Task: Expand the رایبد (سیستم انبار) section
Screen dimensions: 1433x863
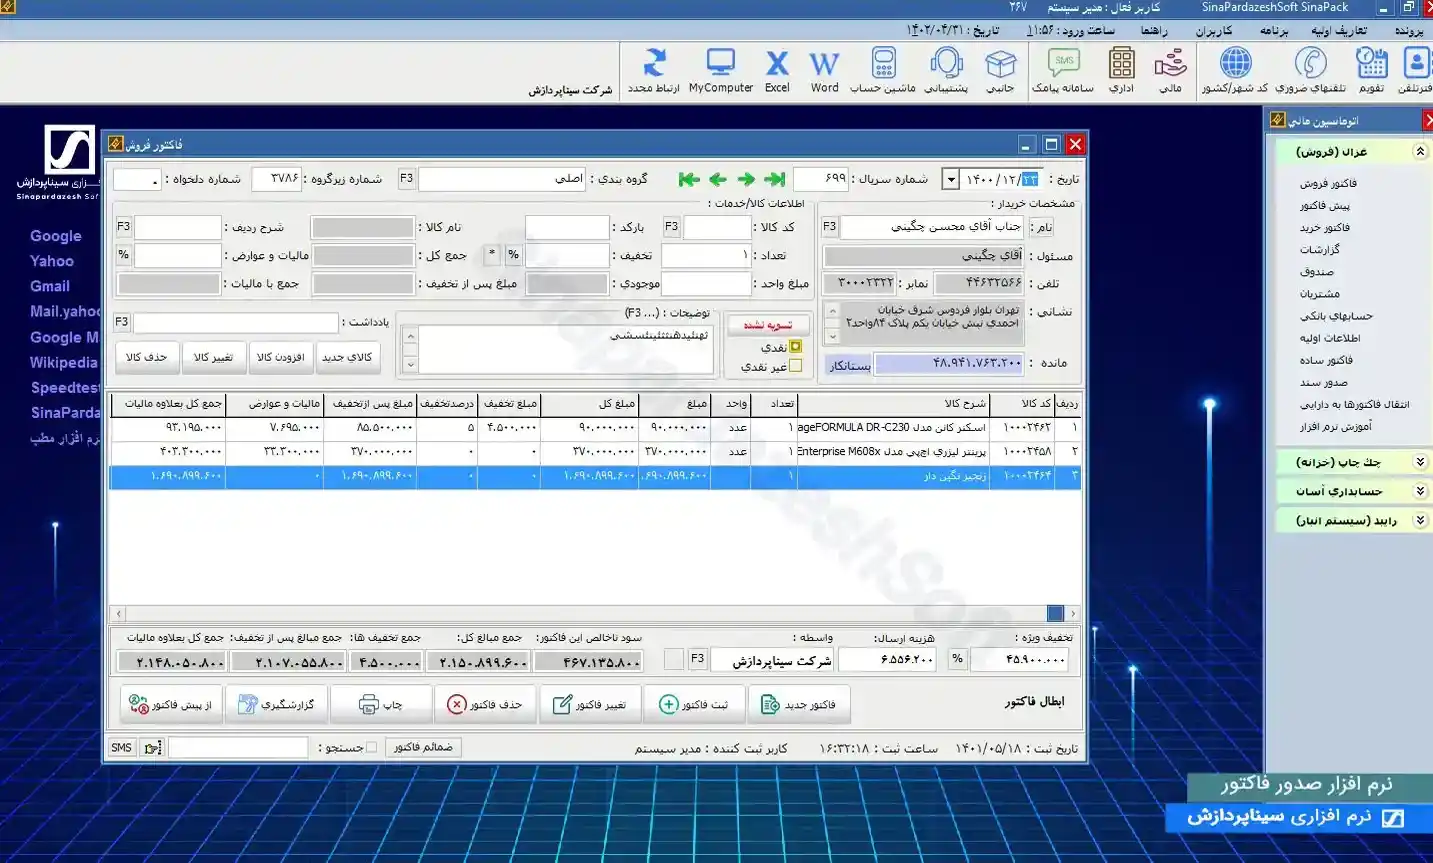Action: click(1420, 521)
